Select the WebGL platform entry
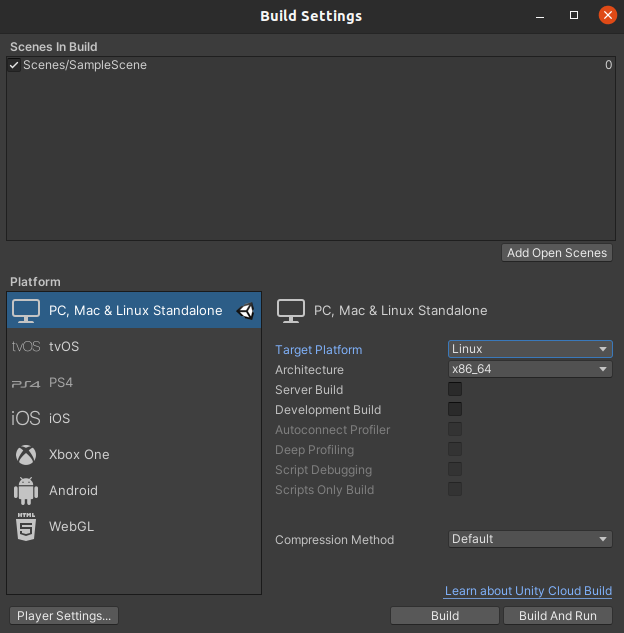624x633 pixels. [x=72, y=527]
